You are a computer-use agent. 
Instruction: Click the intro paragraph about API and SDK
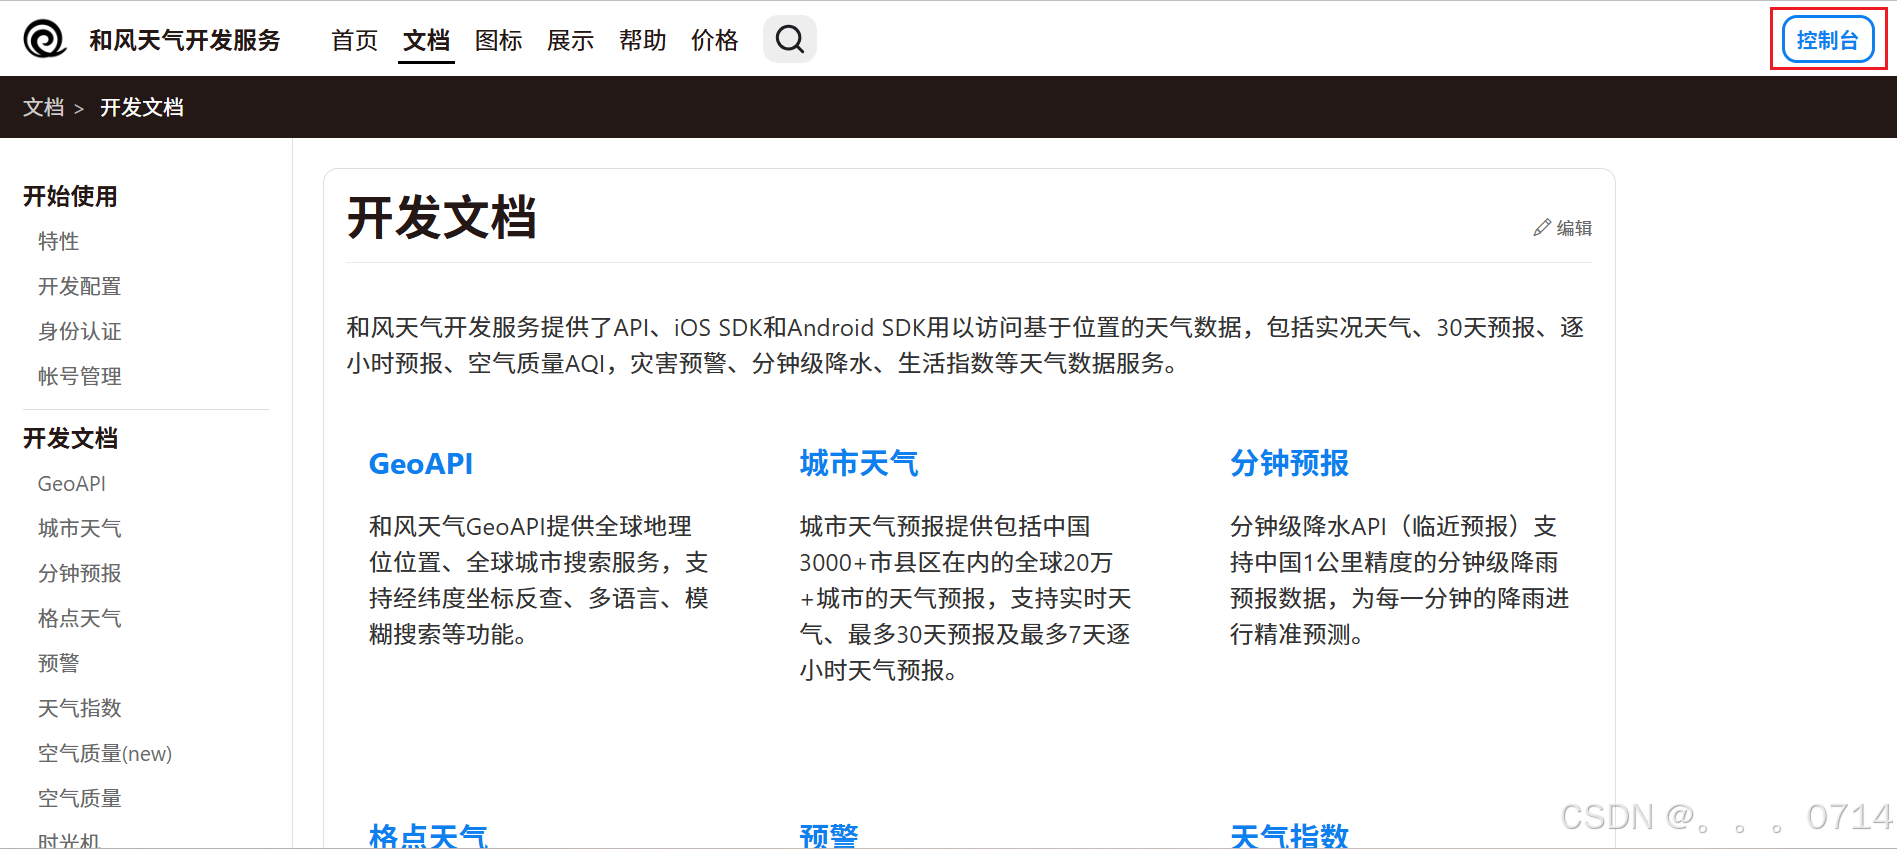pos(966,345)
